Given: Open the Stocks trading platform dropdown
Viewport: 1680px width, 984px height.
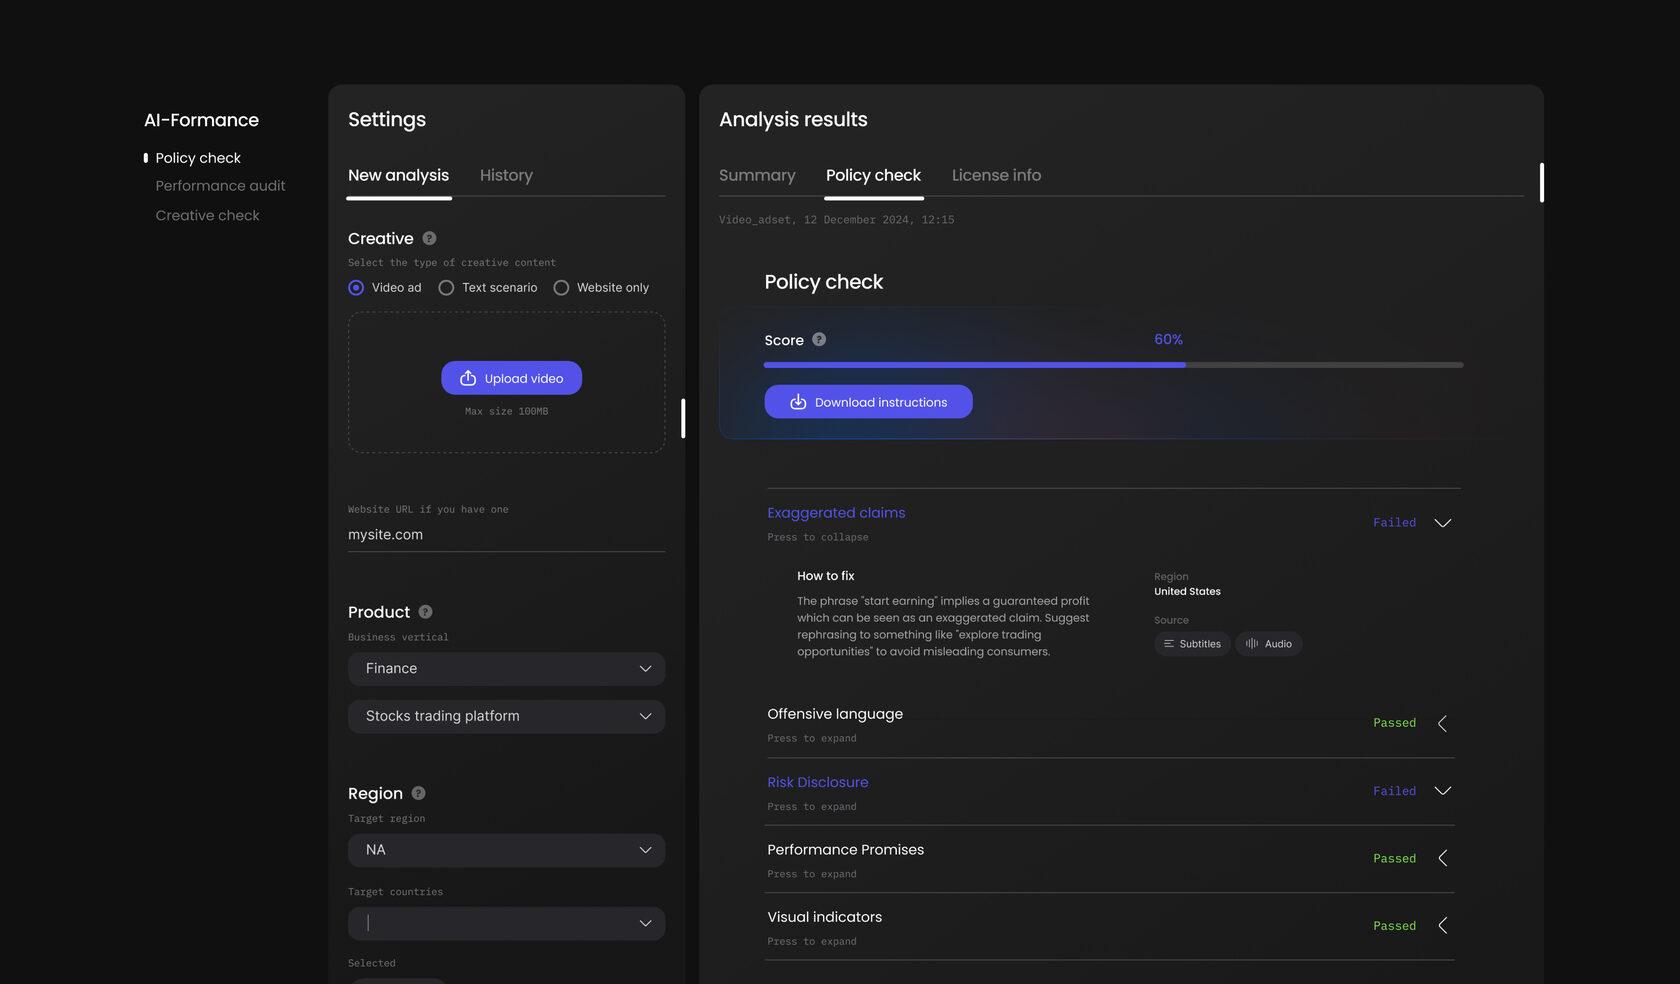Looking at the screenshot, I should 506,716.
